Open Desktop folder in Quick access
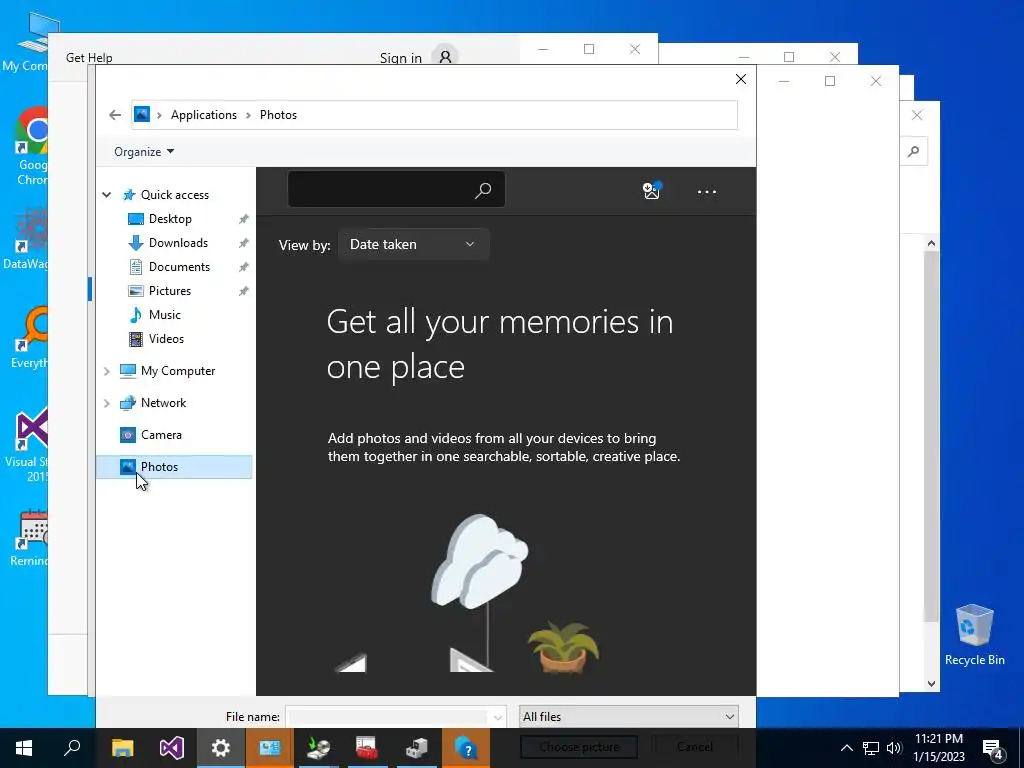This screenshot has width=1024, height=768. (170, 219)
